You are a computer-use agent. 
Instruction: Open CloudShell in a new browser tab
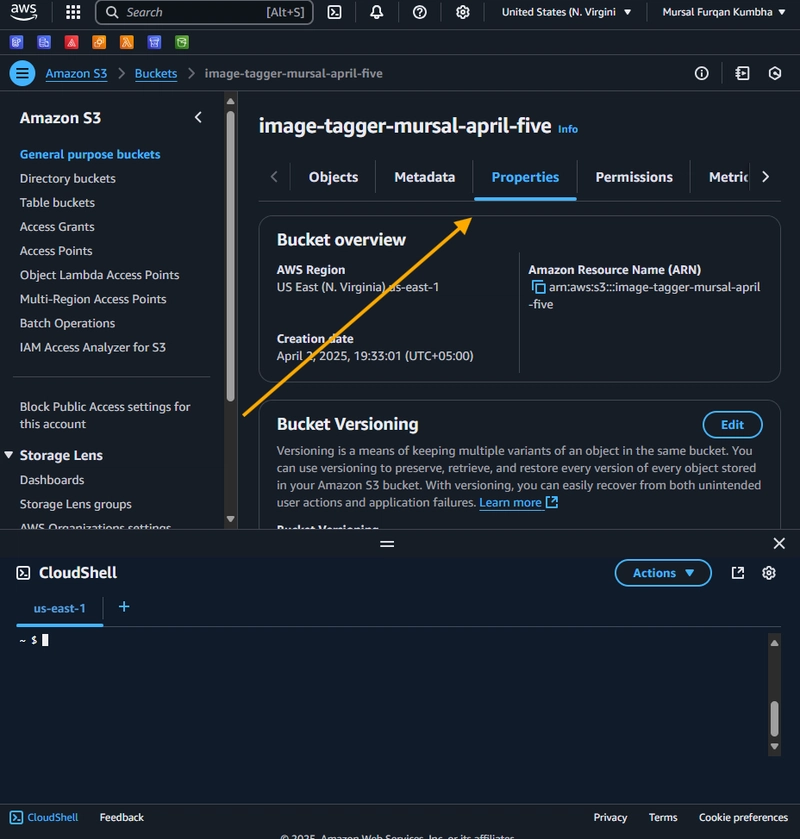click(737, 573)
